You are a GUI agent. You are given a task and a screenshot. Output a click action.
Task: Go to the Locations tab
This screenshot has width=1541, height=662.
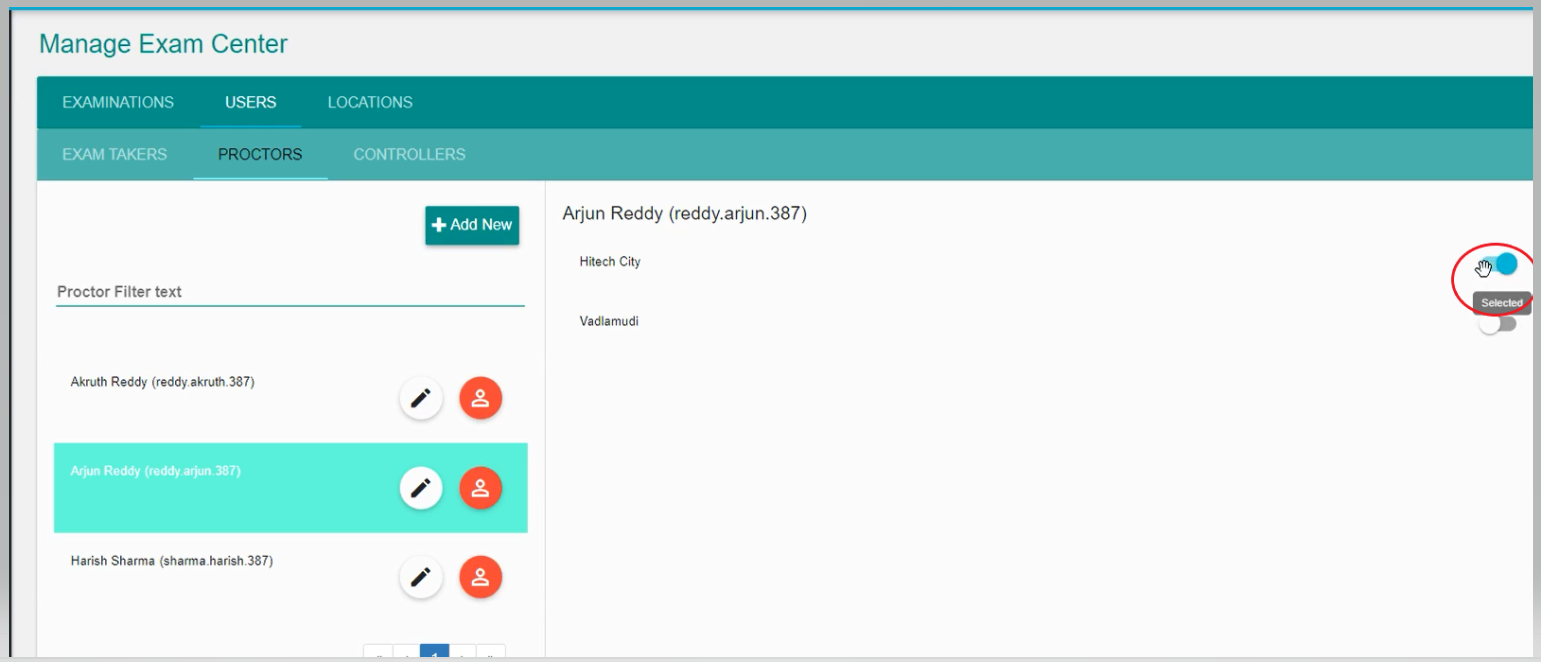(x=370, y=102)
